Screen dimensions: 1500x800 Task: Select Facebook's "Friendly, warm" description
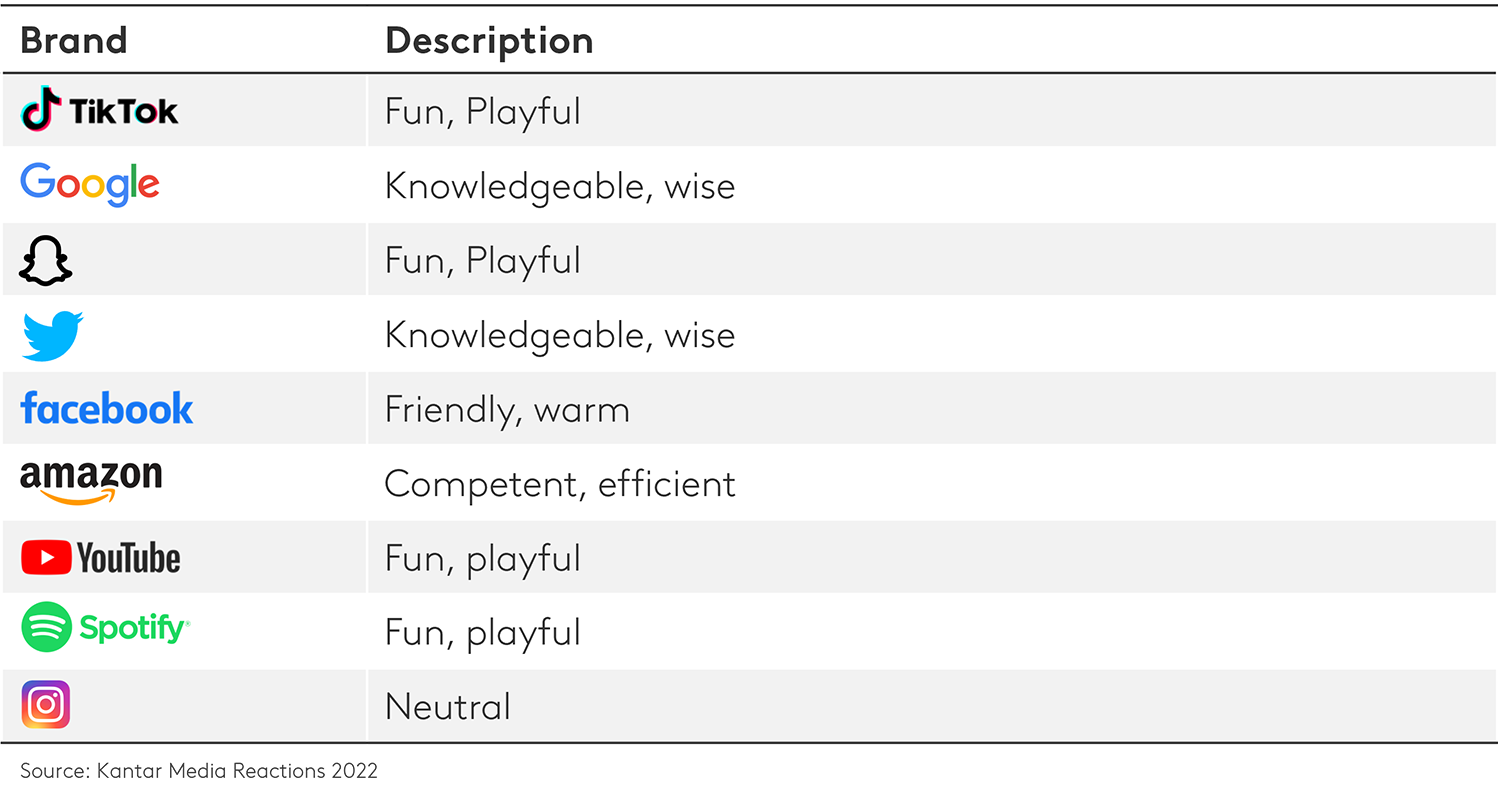pyautogui.click(x=507, y=410)
